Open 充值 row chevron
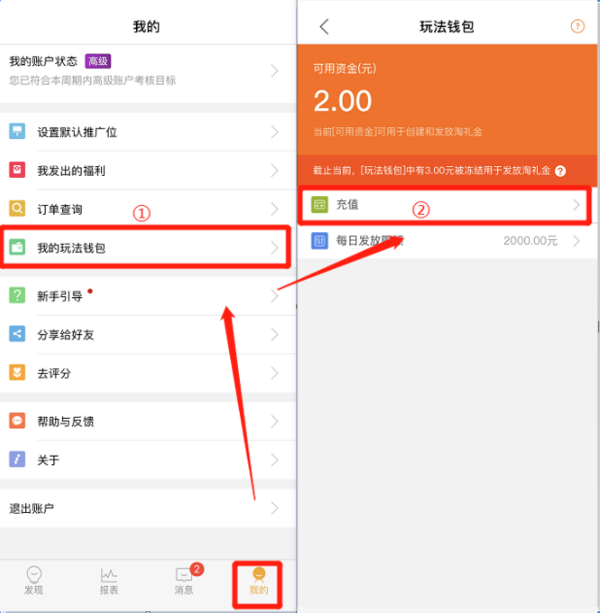 (x=576, y=205)
